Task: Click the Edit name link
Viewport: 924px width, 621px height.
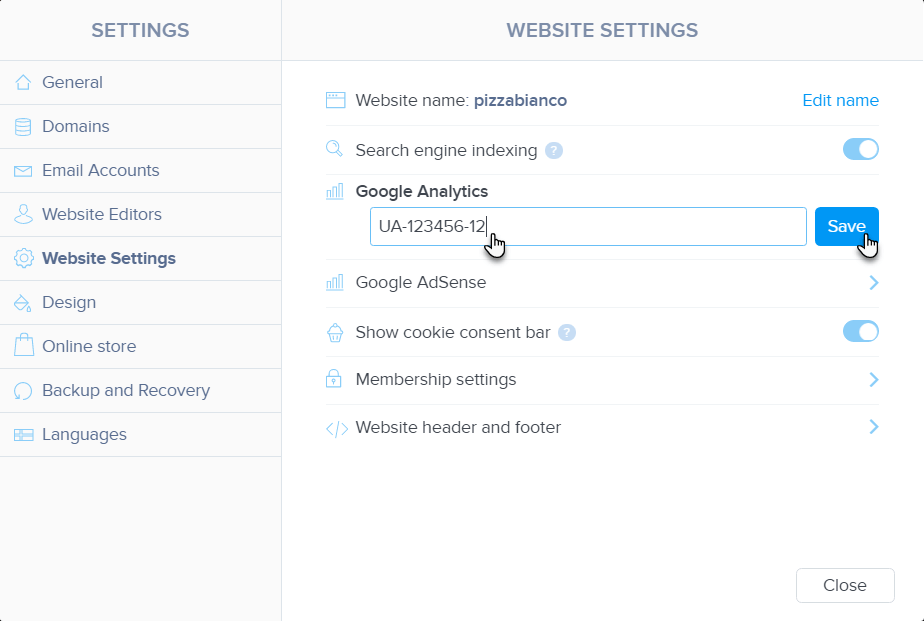Action: coord(840,101)
